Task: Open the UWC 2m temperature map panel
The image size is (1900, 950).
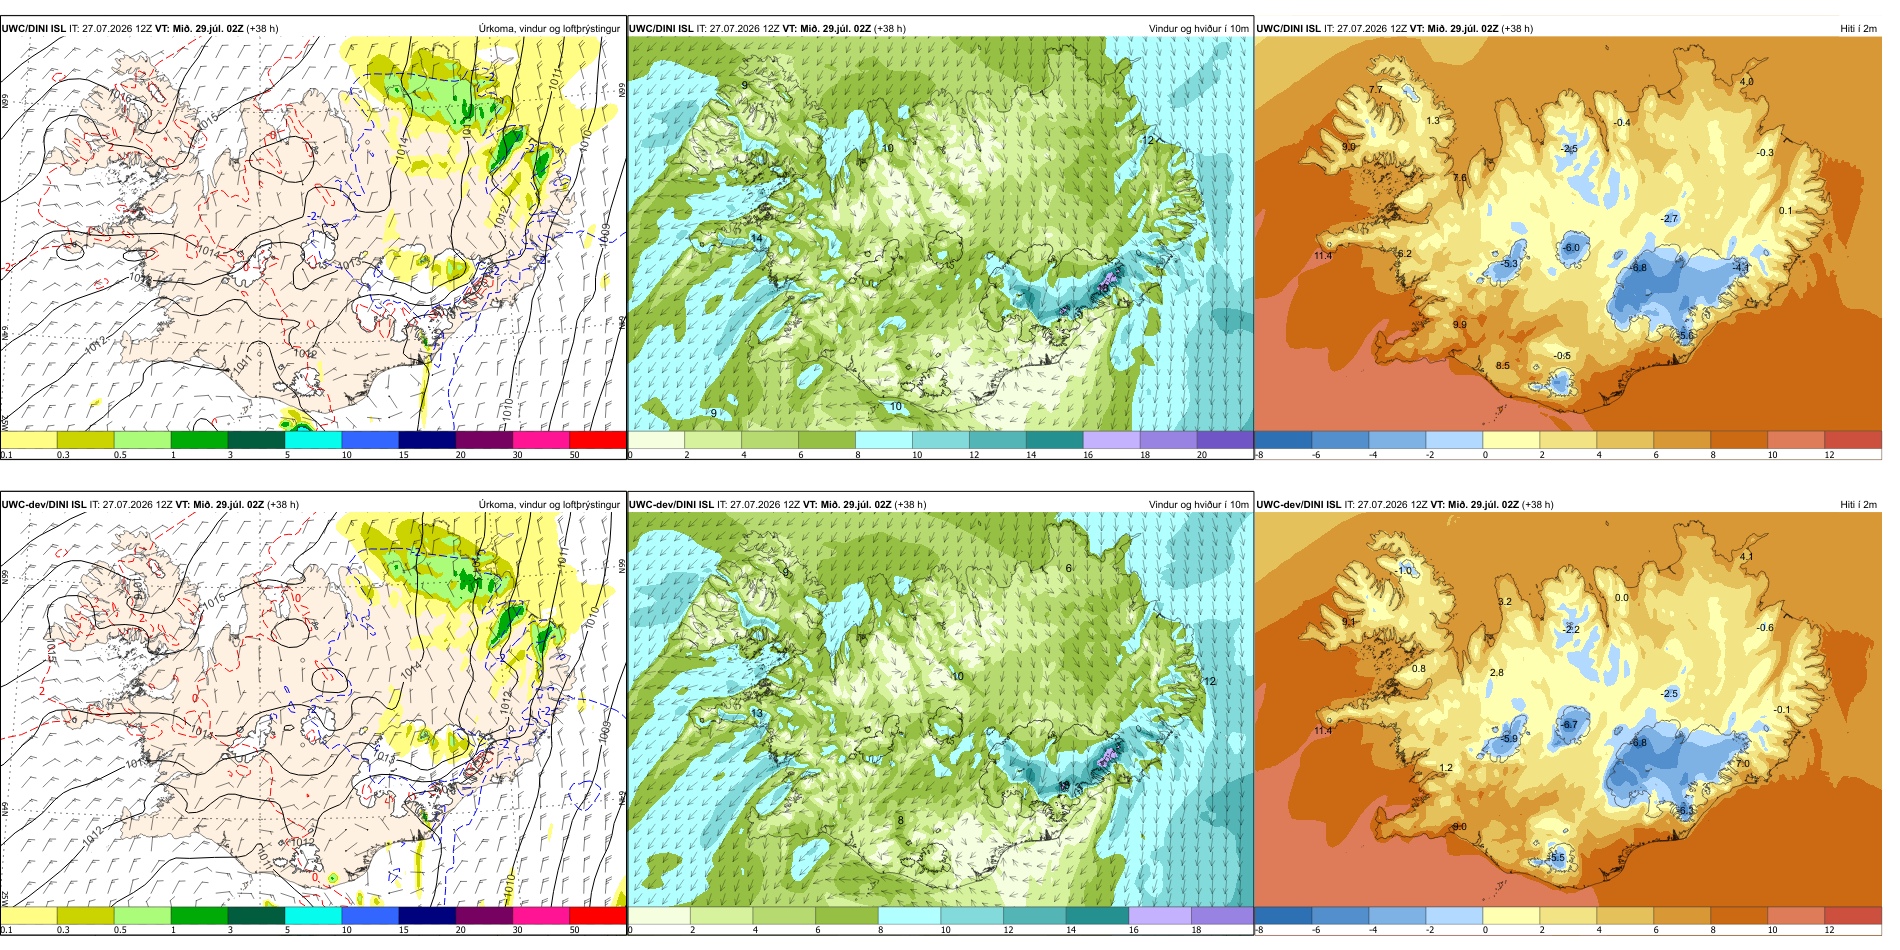Action: coord(1568,234)
